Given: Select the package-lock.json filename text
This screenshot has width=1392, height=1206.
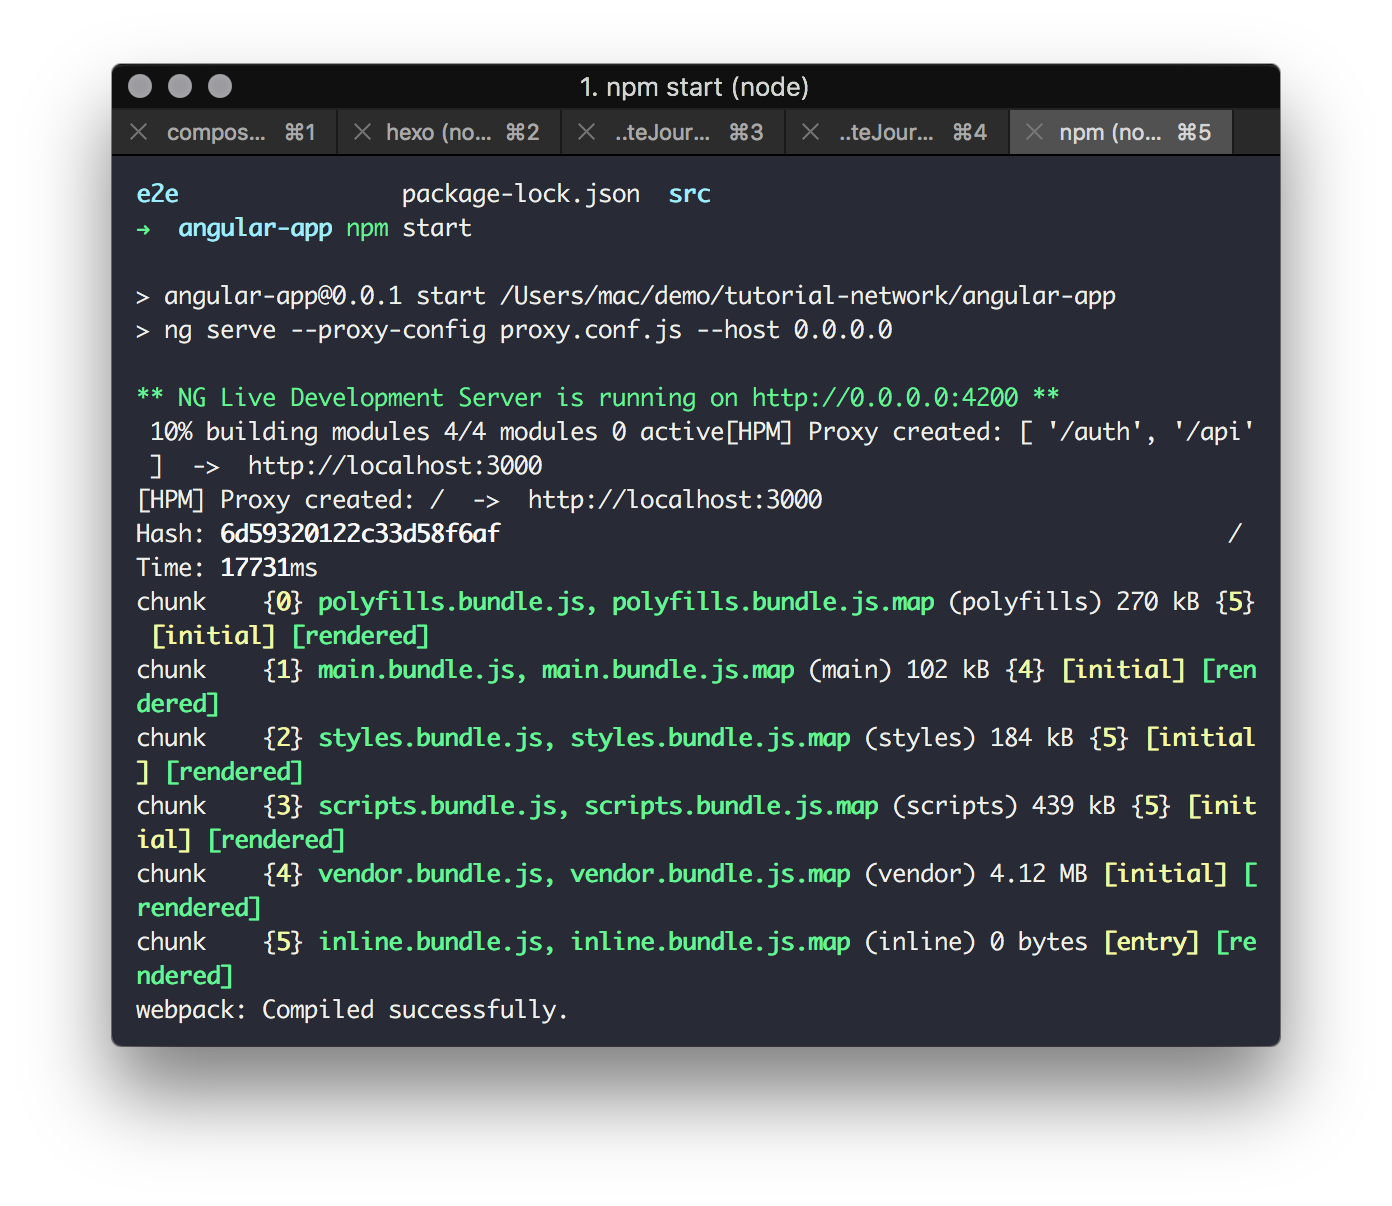Looking at the screenshot, I should click(521, 193).
